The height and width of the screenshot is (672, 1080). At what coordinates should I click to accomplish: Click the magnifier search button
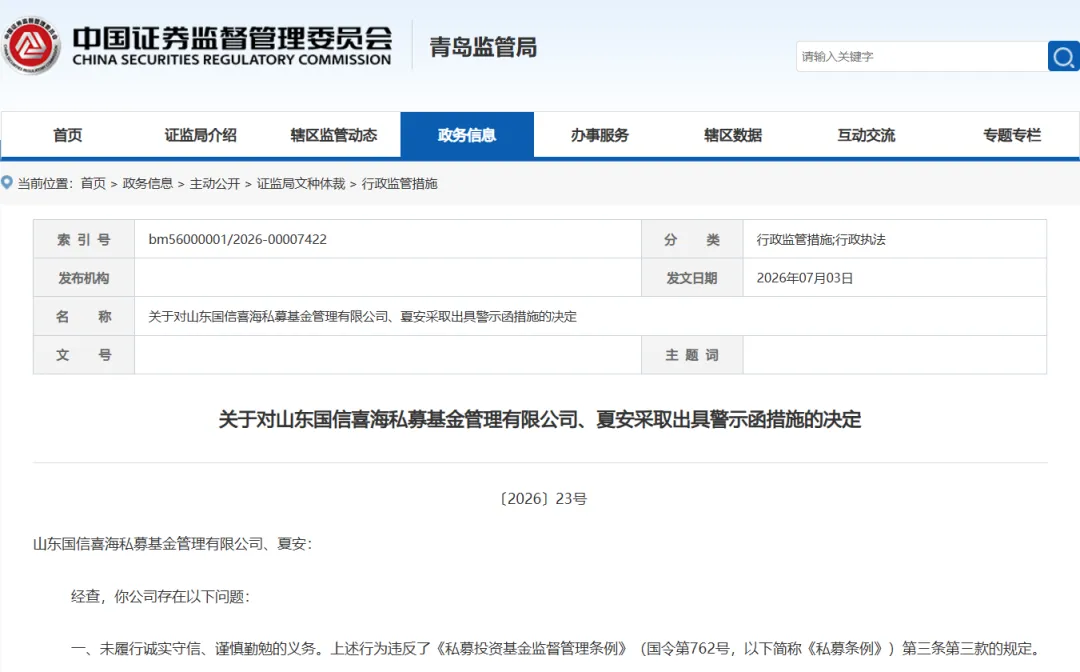1063,56
